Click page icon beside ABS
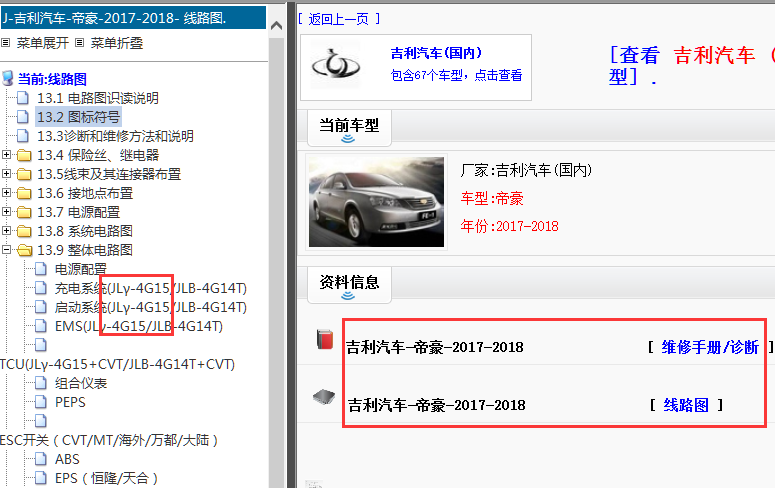The height and width of the screenshot is (488, 775). click(41, 459)
